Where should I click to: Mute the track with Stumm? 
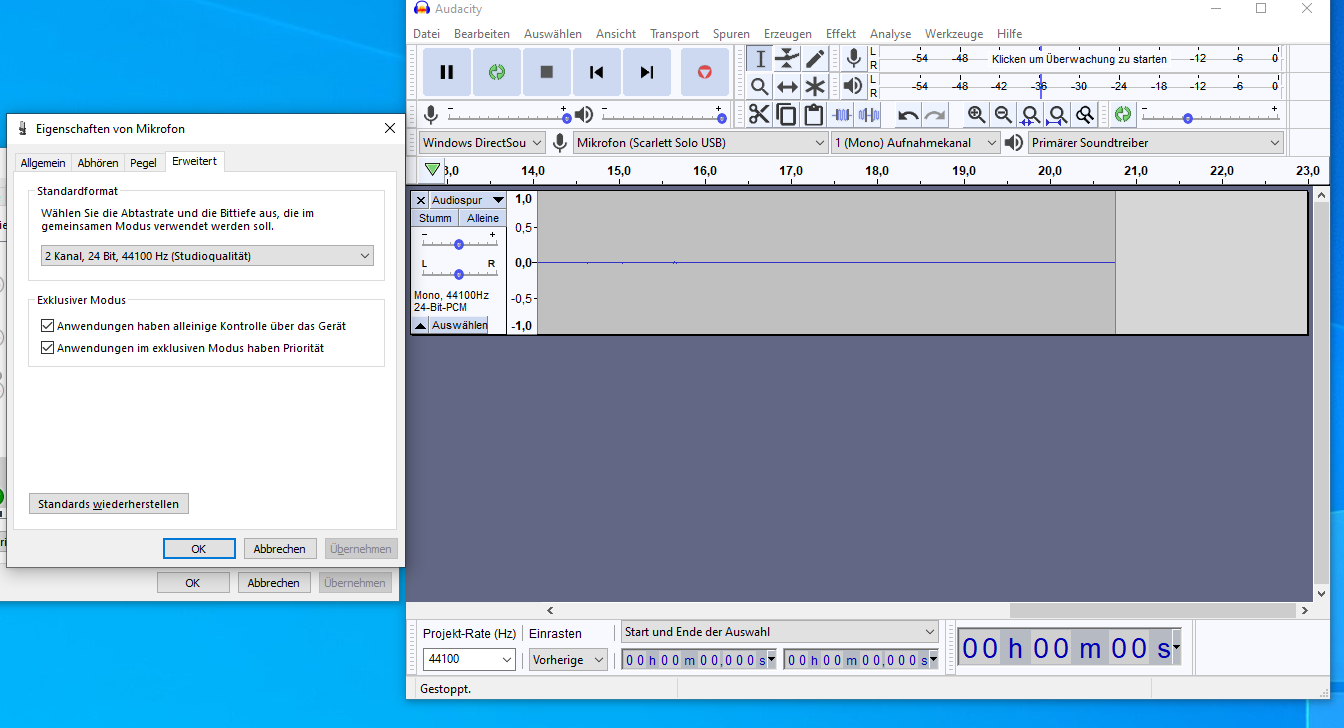click(x=435, y=218)
